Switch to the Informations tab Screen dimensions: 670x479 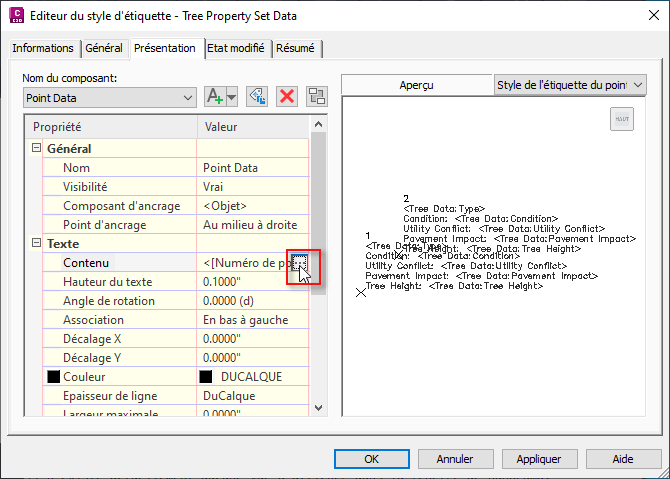click(43, 48)
